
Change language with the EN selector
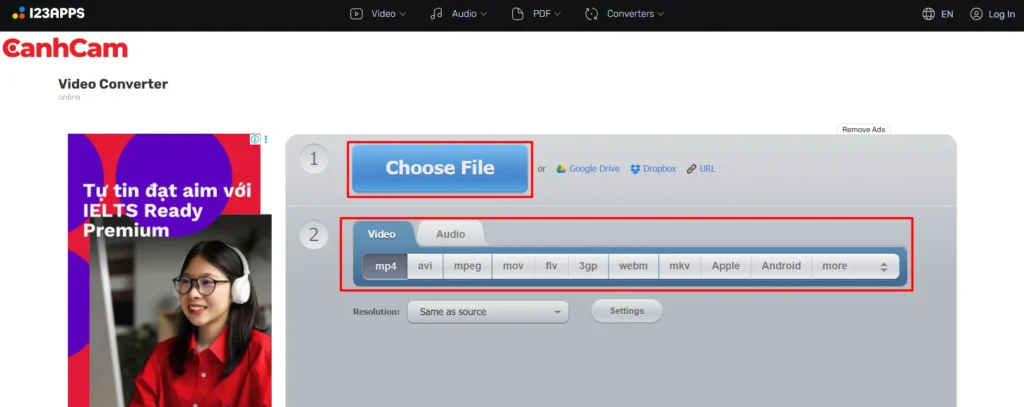947,14
